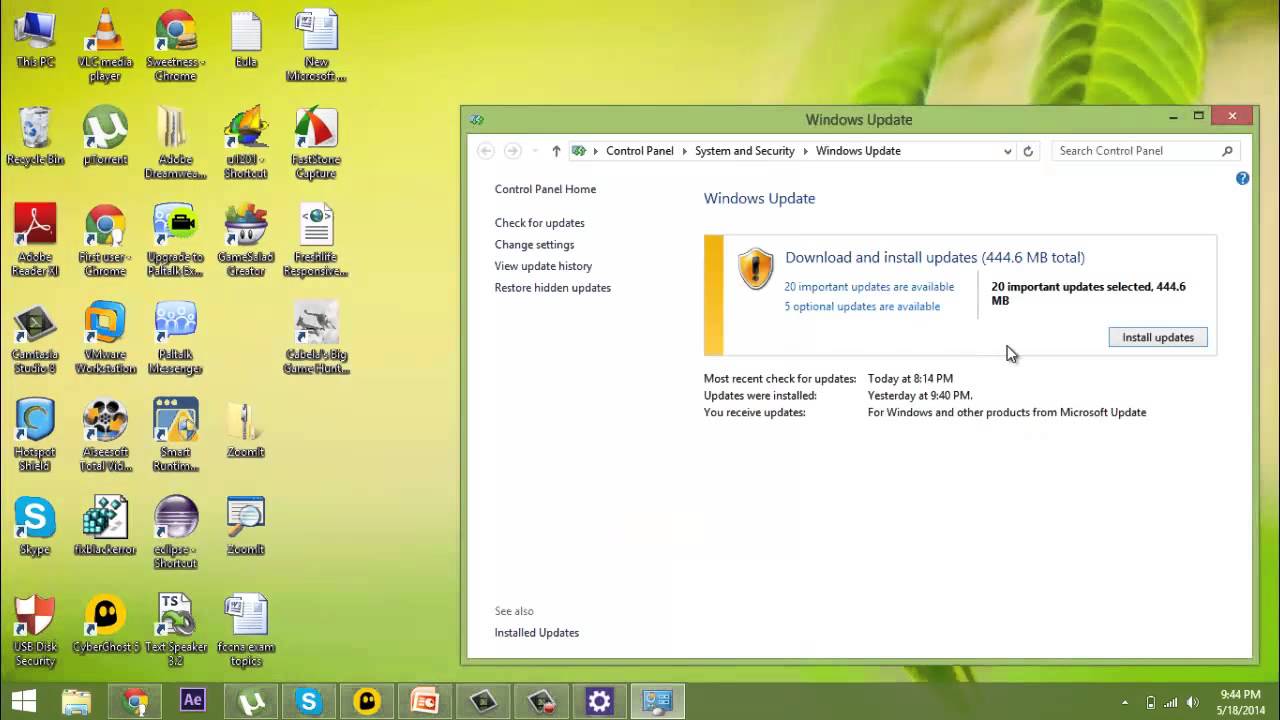The width and height of the screenshot is (1280, 720).
Task: Select Aiseesoft Total Video desktop icon
Action: click(105, 436)
